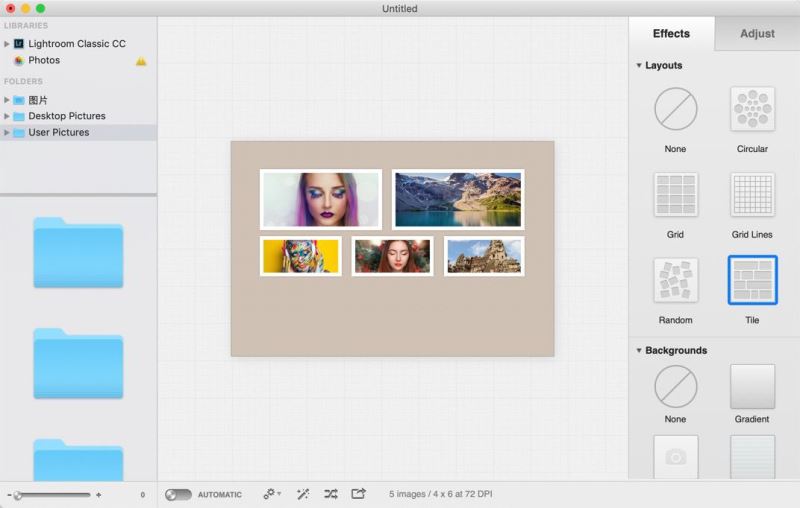Click the '5 images / 4 x 6 at 72 DPI' status text
The height and width of the screenshot is (508, 800).
440,494
